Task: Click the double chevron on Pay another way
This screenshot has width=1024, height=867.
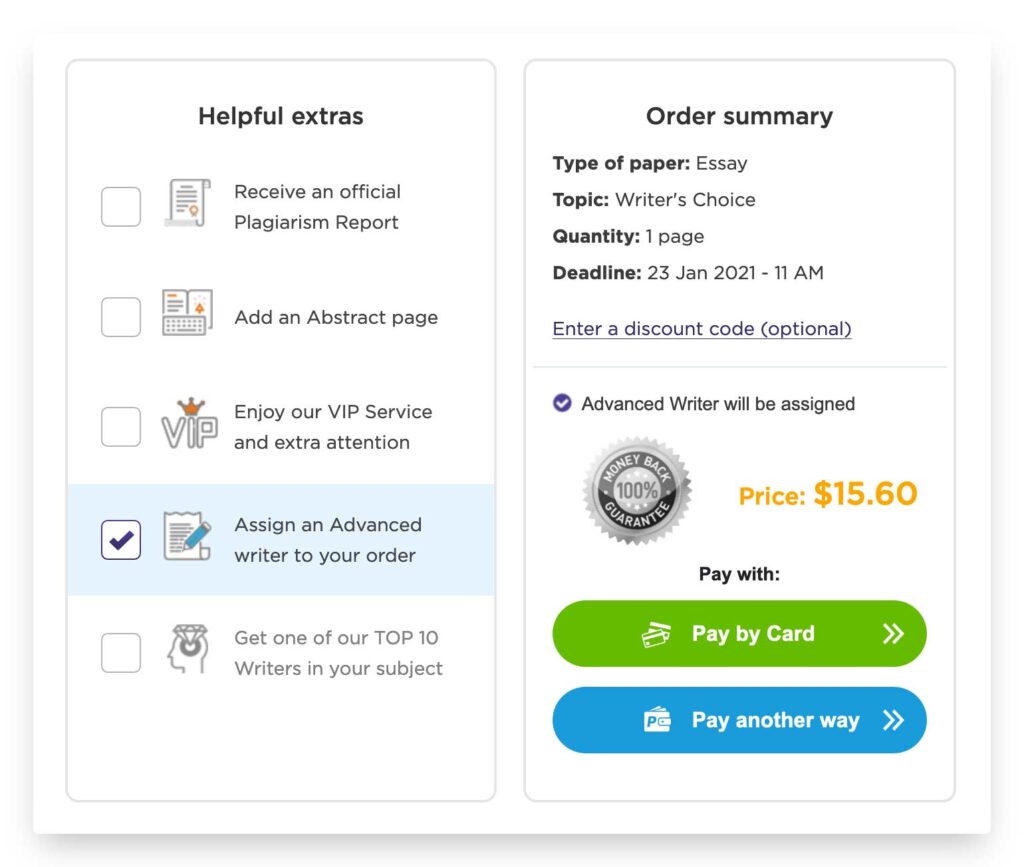Action: (893, 720)
